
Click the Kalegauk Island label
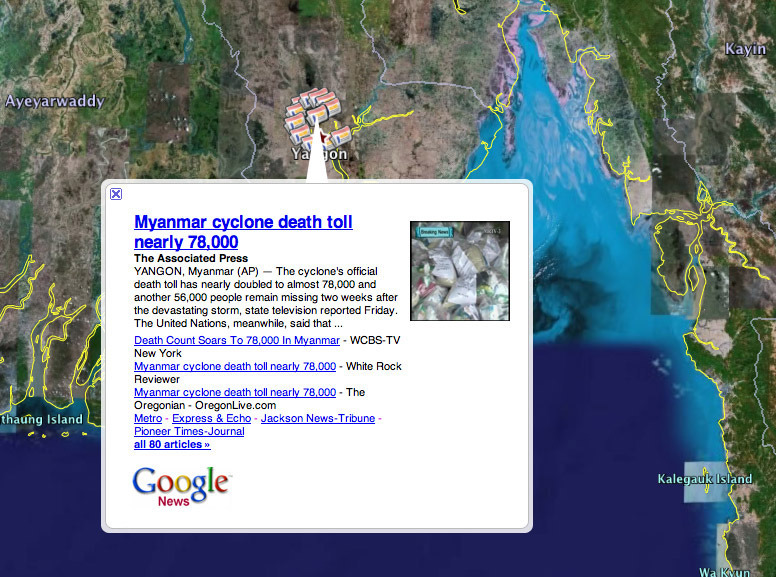705,479
